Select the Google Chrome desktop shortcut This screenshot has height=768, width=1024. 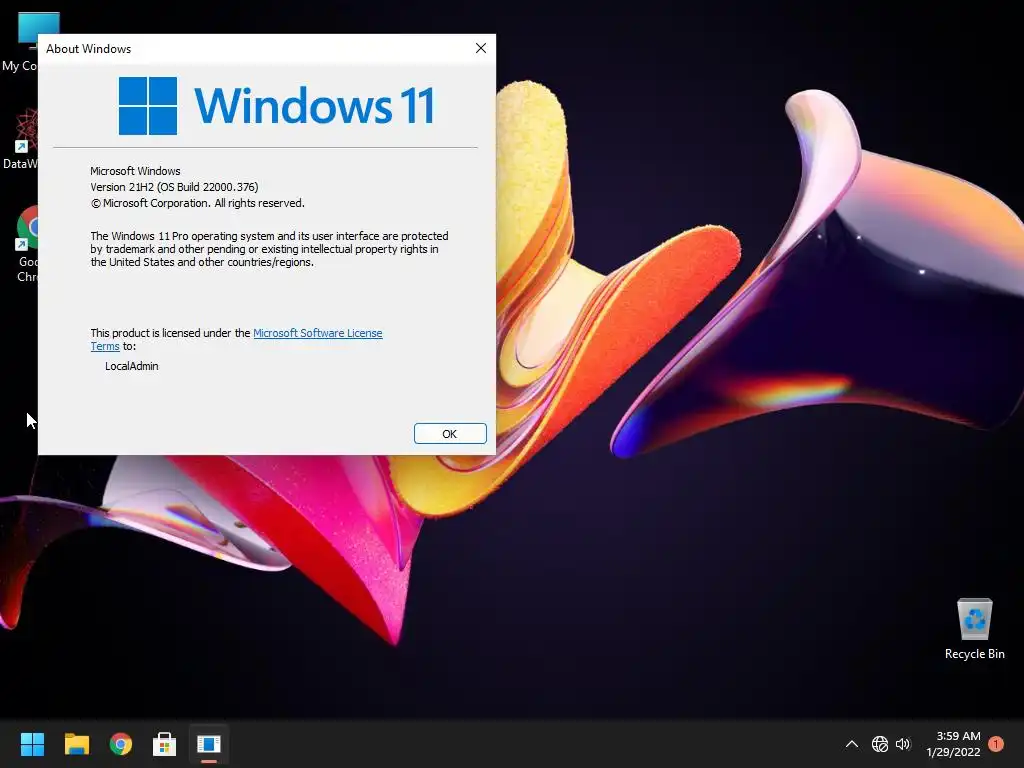tap(25, 244)
